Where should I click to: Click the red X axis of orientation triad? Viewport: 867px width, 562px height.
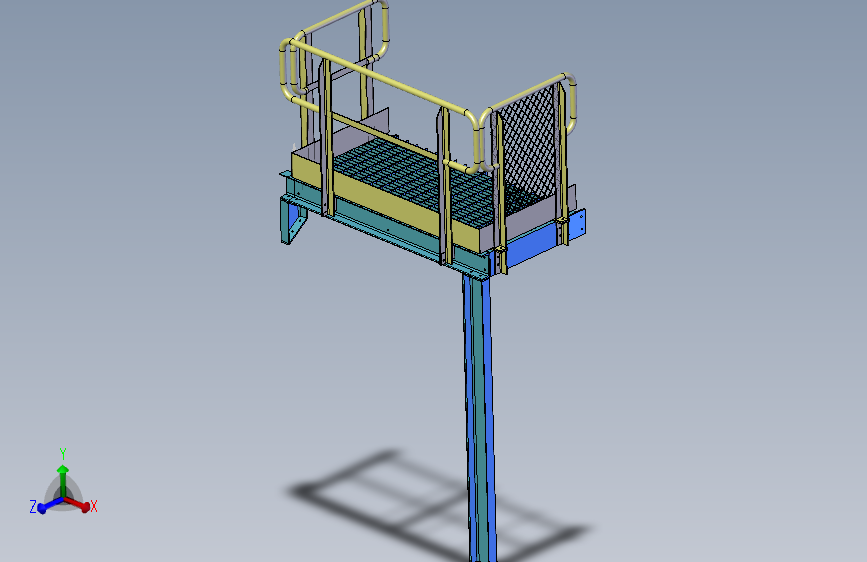click(77, 504)
